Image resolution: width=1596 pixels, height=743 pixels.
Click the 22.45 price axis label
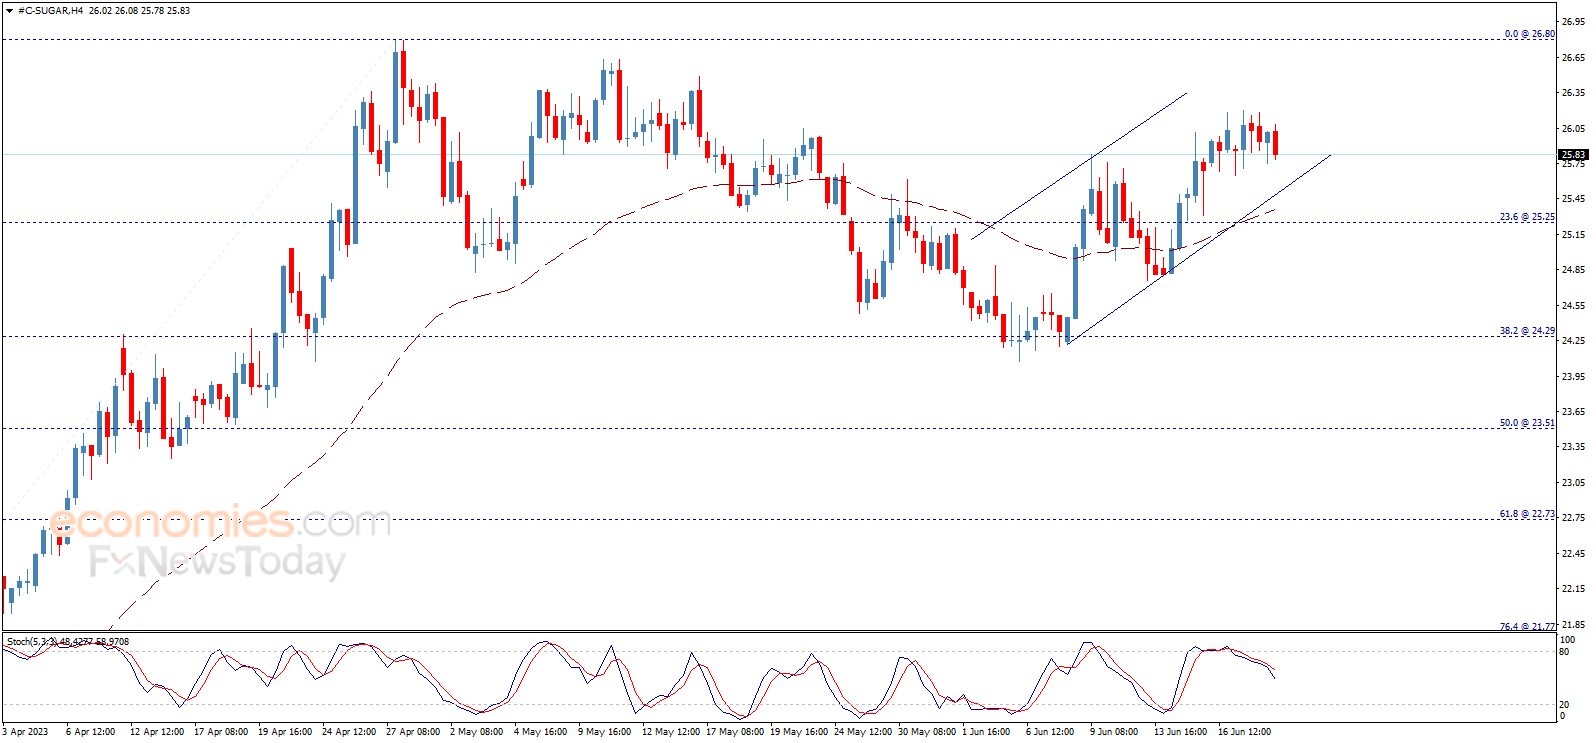[x=1574, y=553]
